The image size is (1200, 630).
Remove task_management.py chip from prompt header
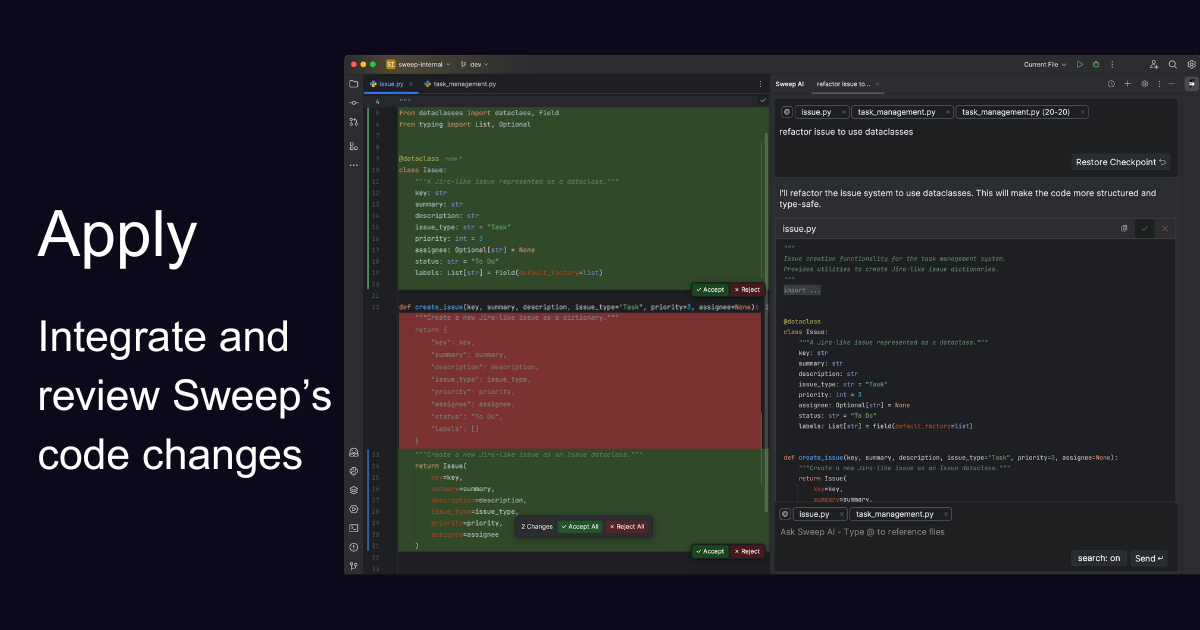click(x=946, y=112)
